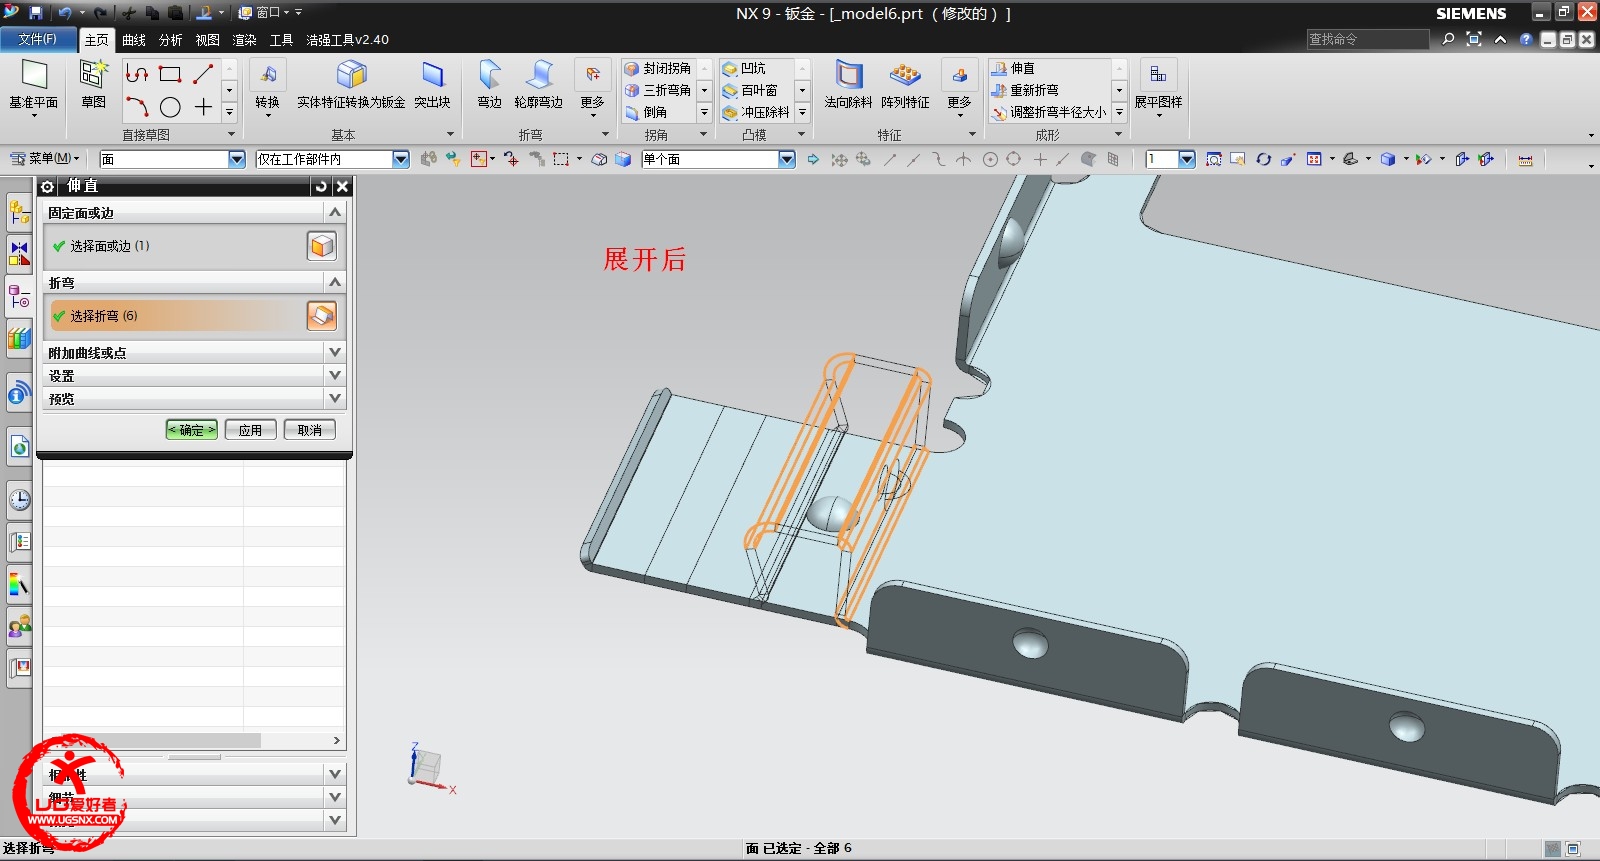Click the 倒角 chamfer tool

pos(647,112)
